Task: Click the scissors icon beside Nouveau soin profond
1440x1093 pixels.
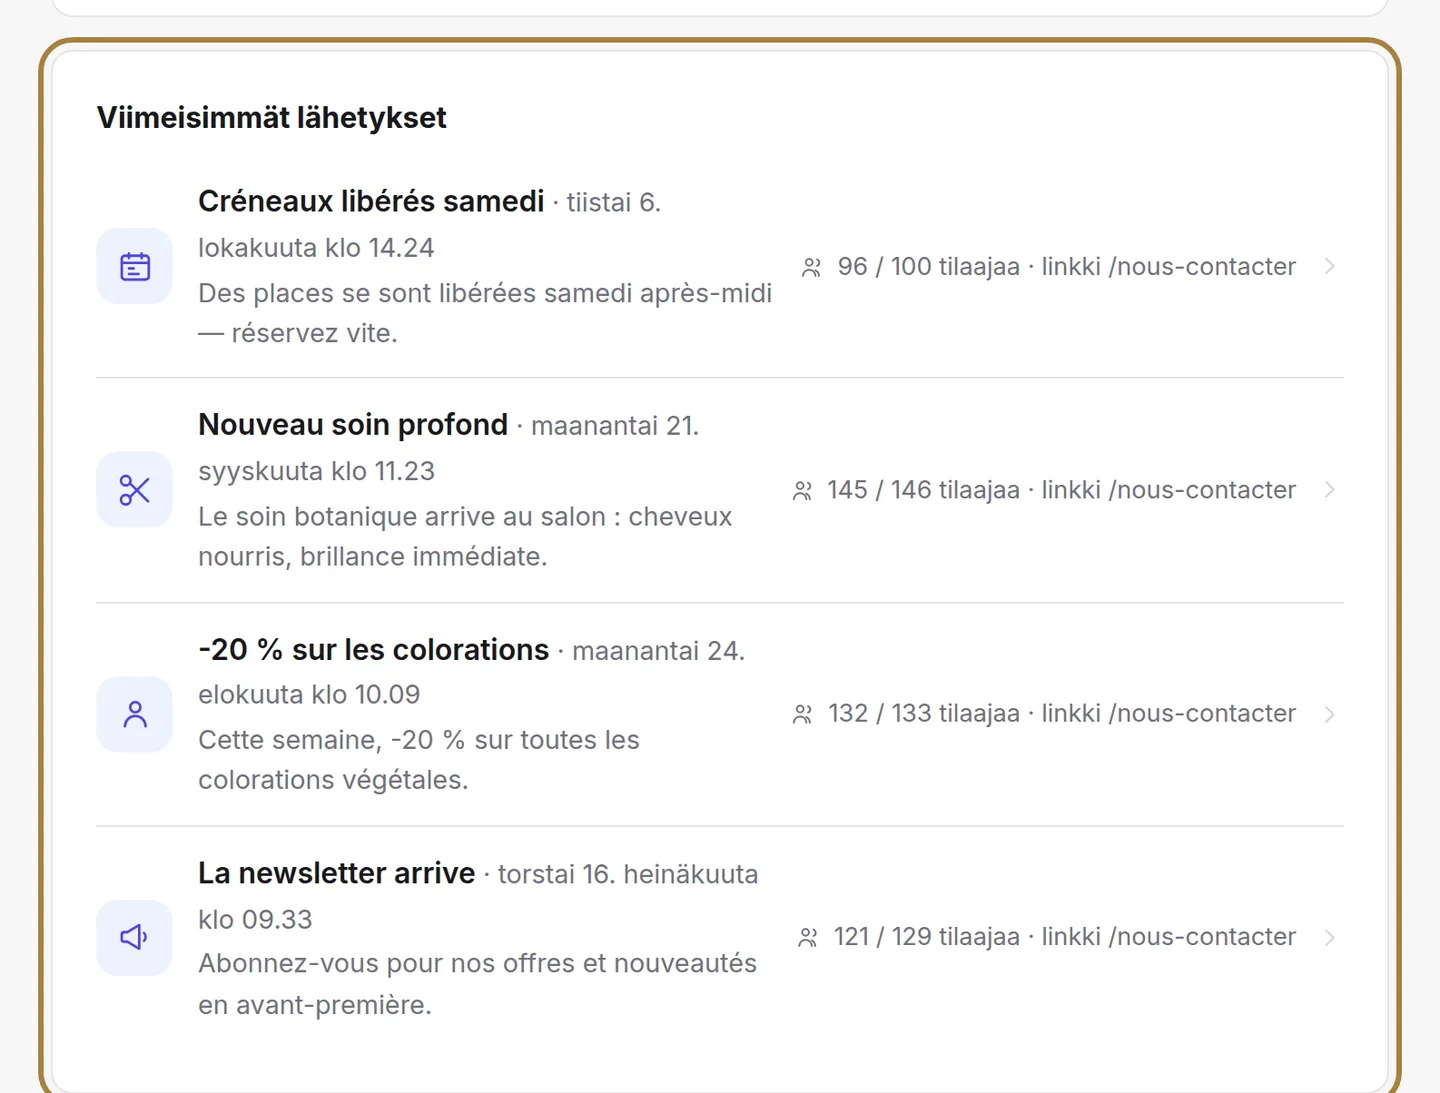Action: tap(135, 490)
